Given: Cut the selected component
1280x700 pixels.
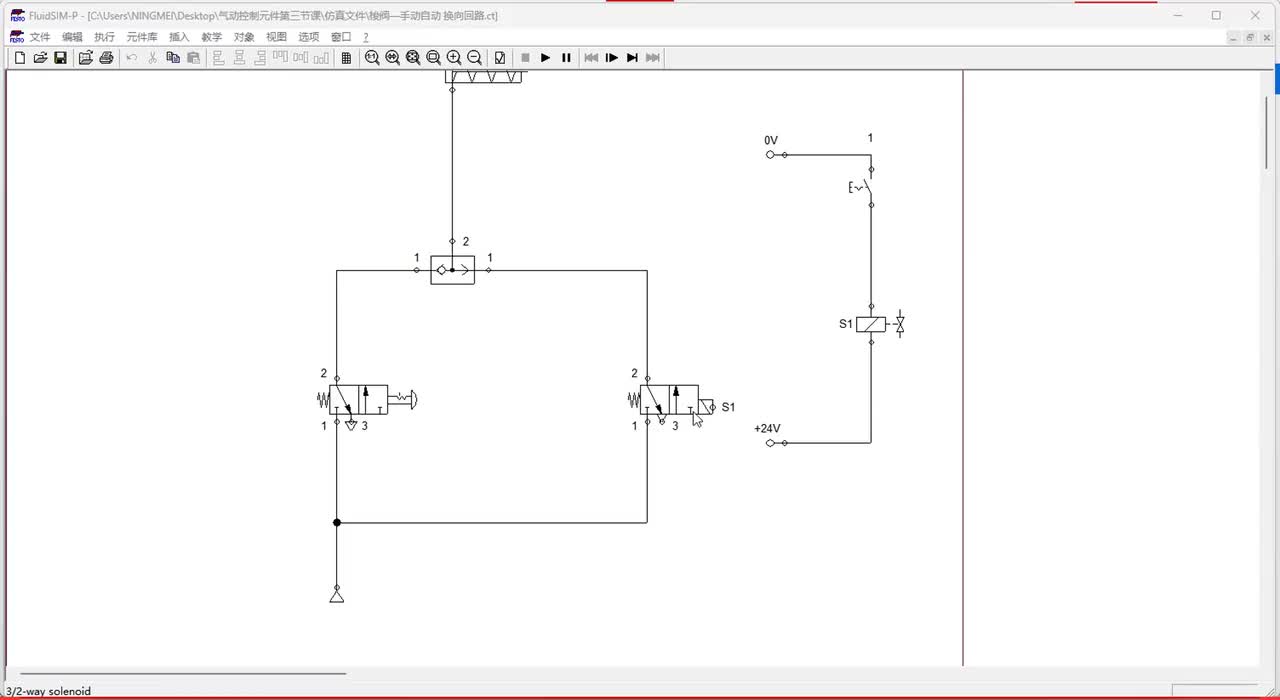Looking at the screenshot, I should tap(153, 58).
